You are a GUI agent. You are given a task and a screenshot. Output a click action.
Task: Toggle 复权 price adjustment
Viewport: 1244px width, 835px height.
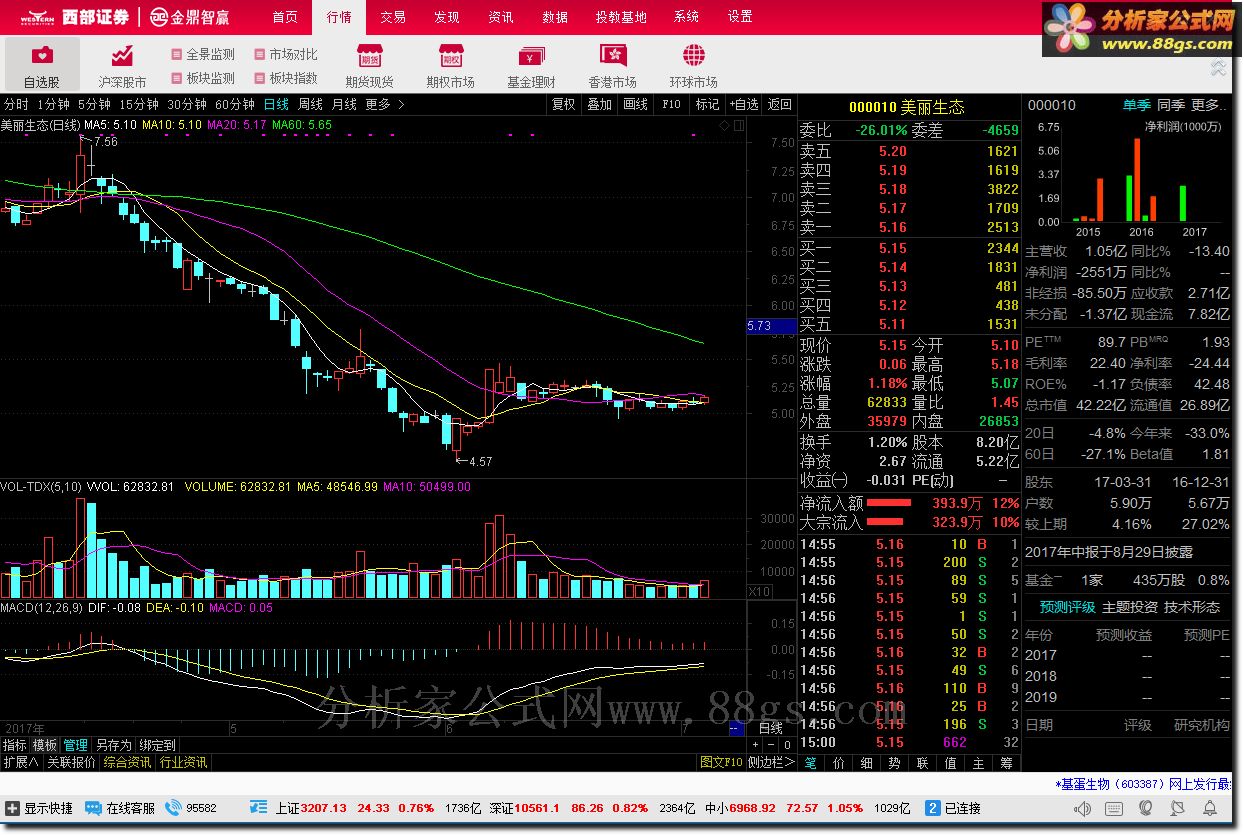coord(564,104)
